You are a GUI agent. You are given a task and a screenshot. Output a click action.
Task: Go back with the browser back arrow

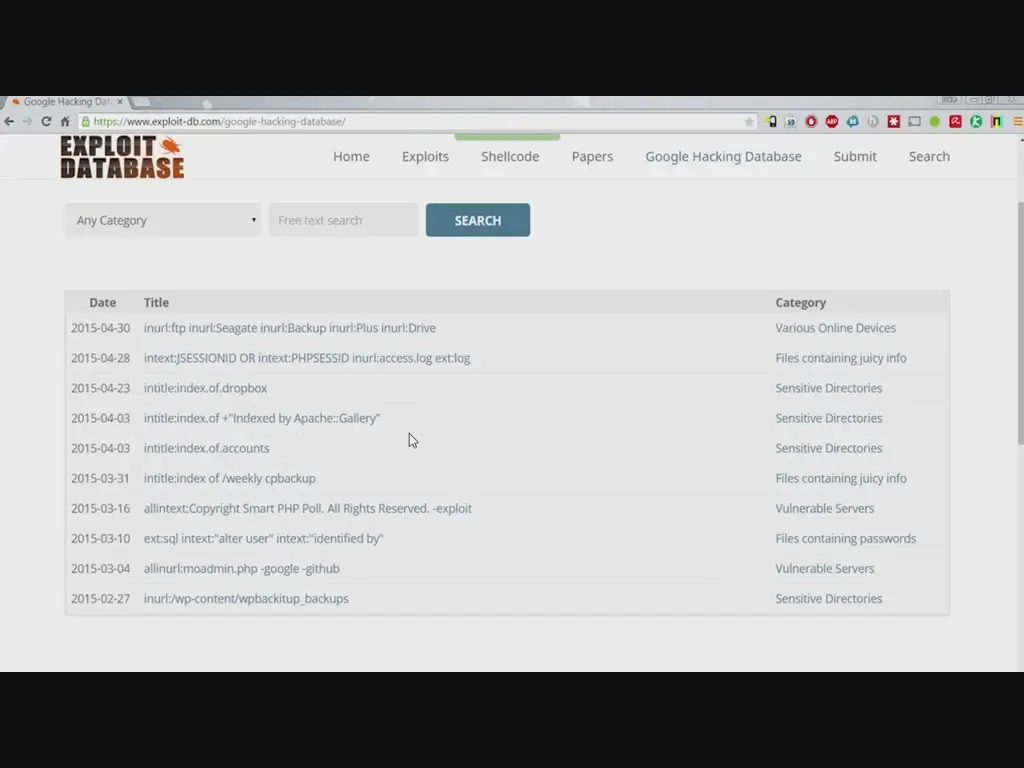[x=9, y=121]
